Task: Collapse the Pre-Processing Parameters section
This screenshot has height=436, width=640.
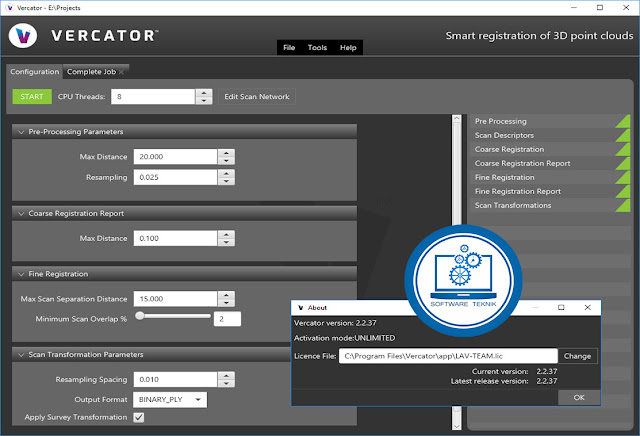Action: pyautogui.click(x=21, y=132)
